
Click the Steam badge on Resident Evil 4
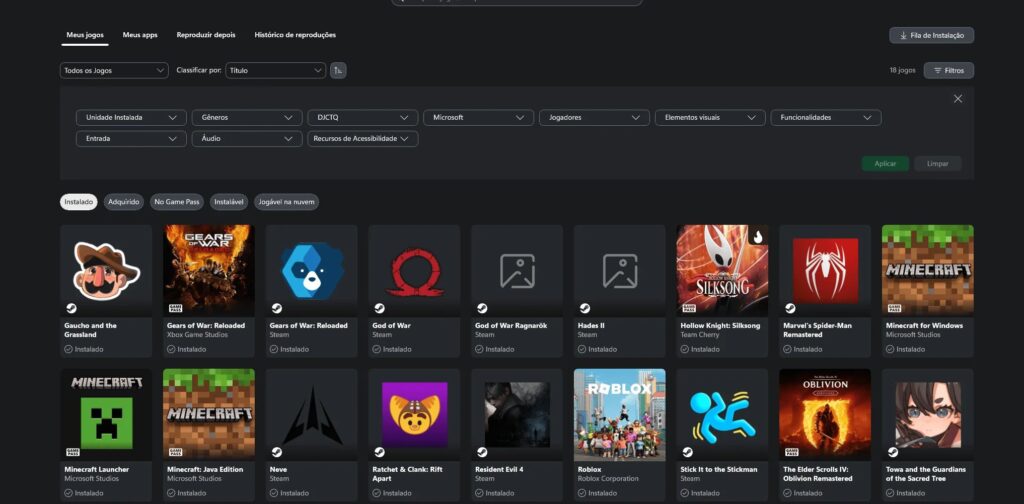tap(483, 452)
